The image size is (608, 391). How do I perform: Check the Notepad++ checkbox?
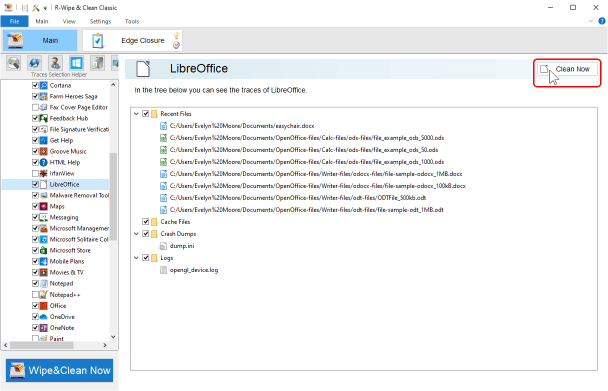pos(35,295)
